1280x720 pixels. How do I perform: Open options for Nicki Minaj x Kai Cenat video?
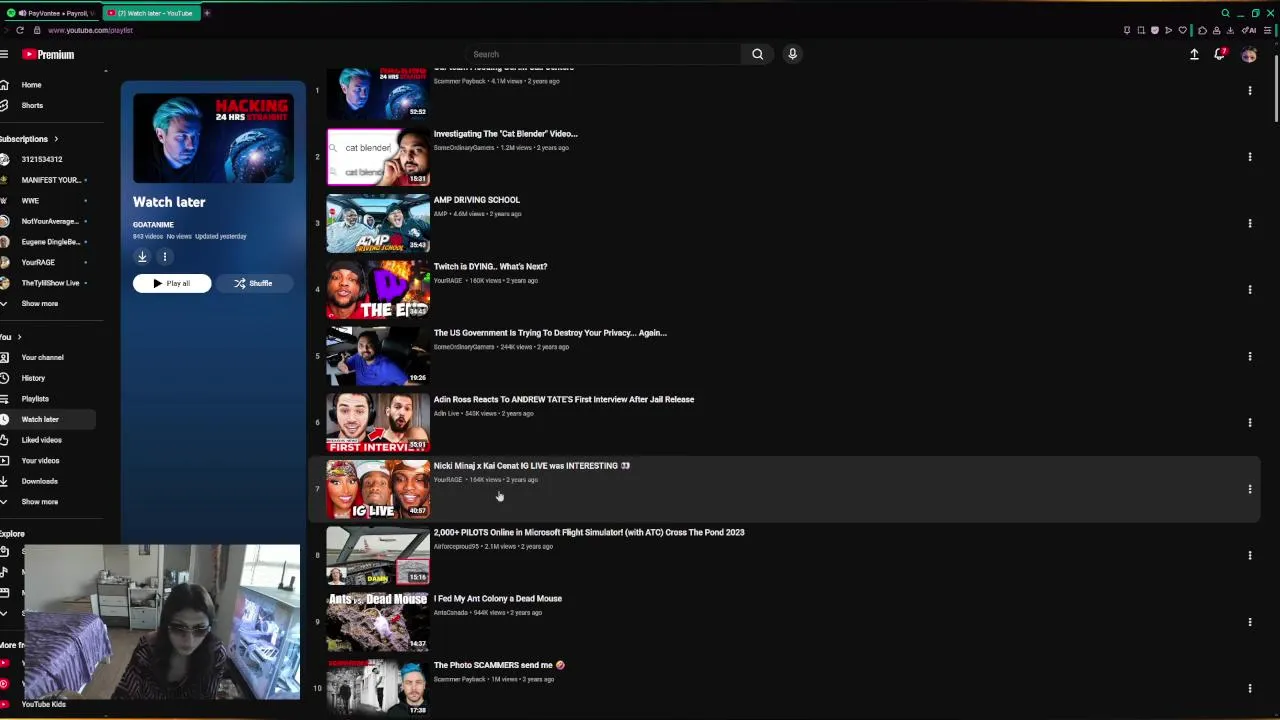[x=1249, y=489]
